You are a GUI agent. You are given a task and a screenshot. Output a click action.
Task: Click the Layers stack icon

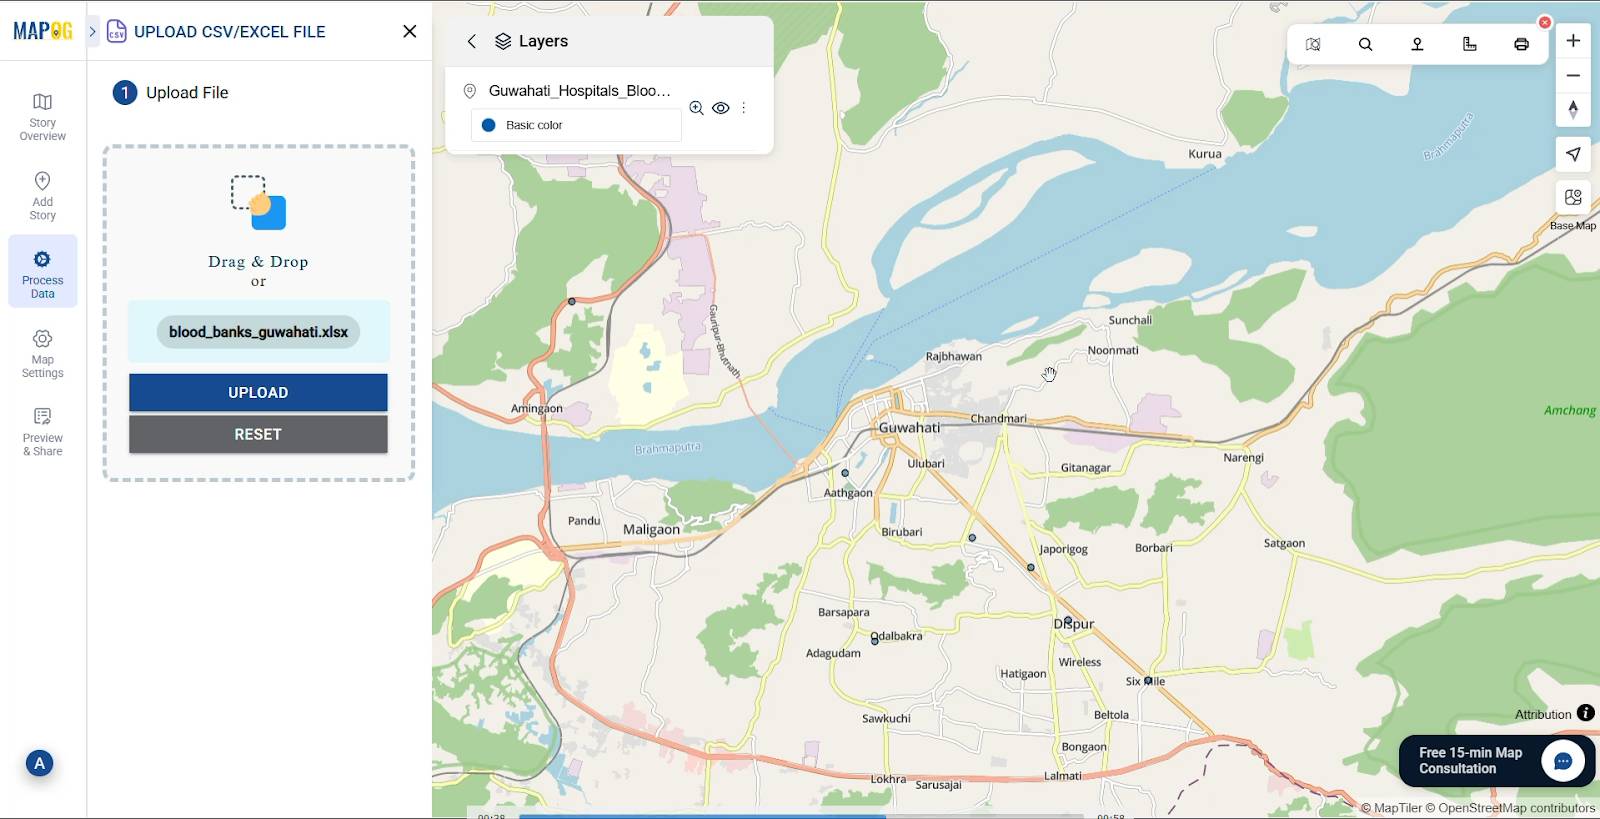coord(503,41)
